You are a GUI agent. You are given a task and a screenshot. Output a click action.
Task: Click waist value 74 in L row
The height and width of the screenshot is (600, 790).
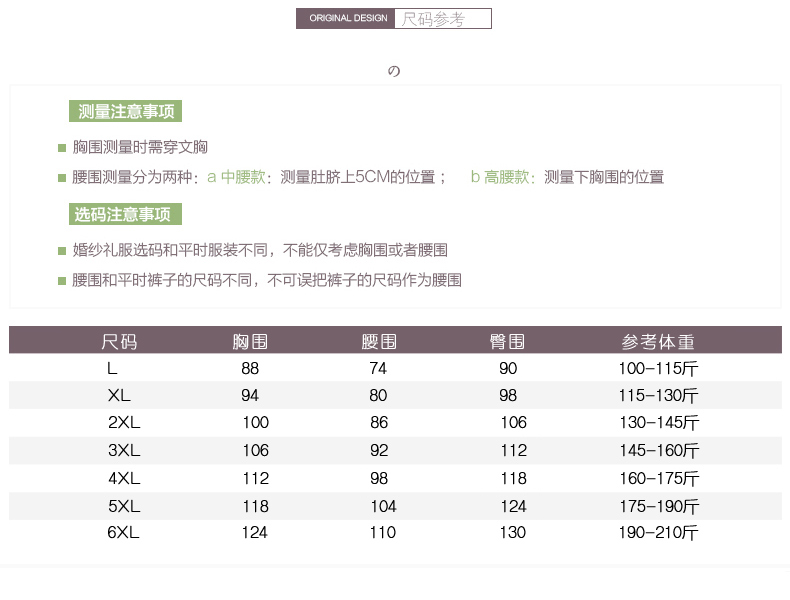click(378, 368)
